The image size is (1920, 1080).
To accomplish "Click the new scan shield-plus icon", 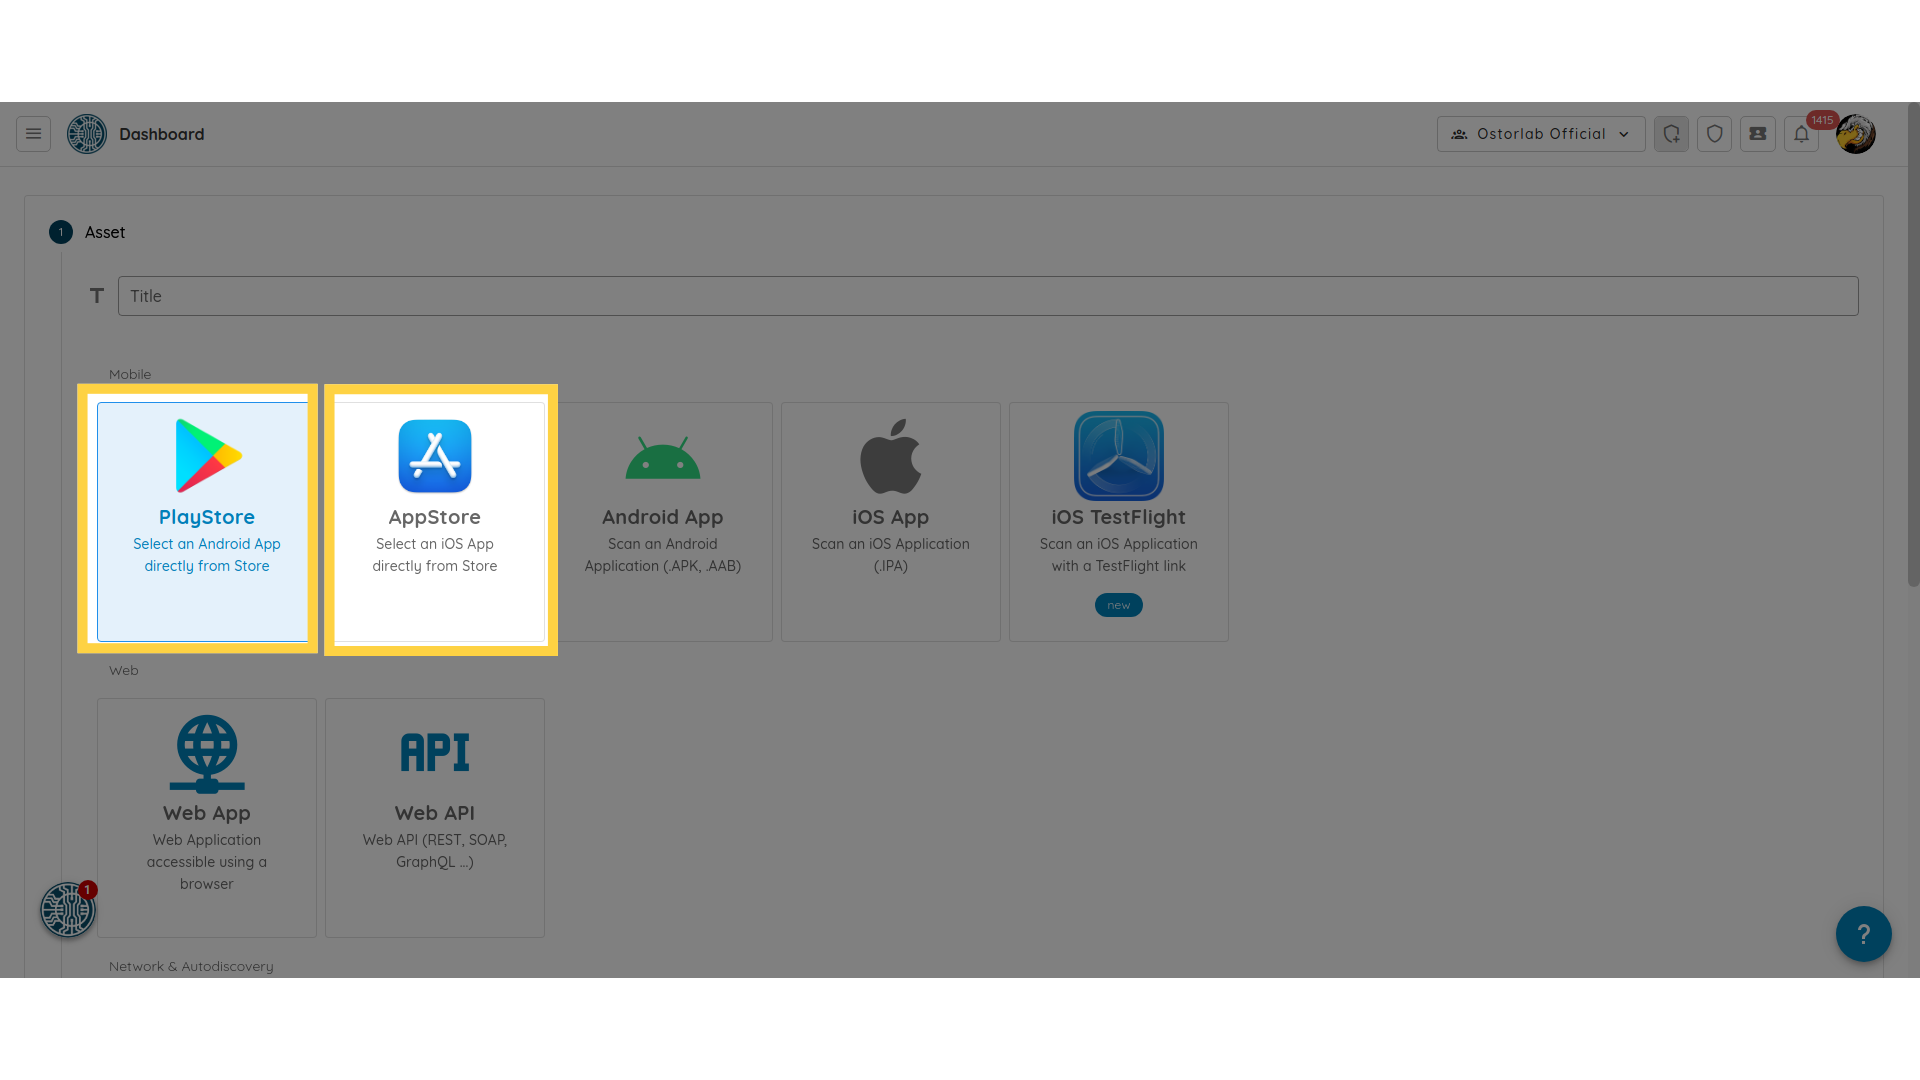I will coord(1671,134).
